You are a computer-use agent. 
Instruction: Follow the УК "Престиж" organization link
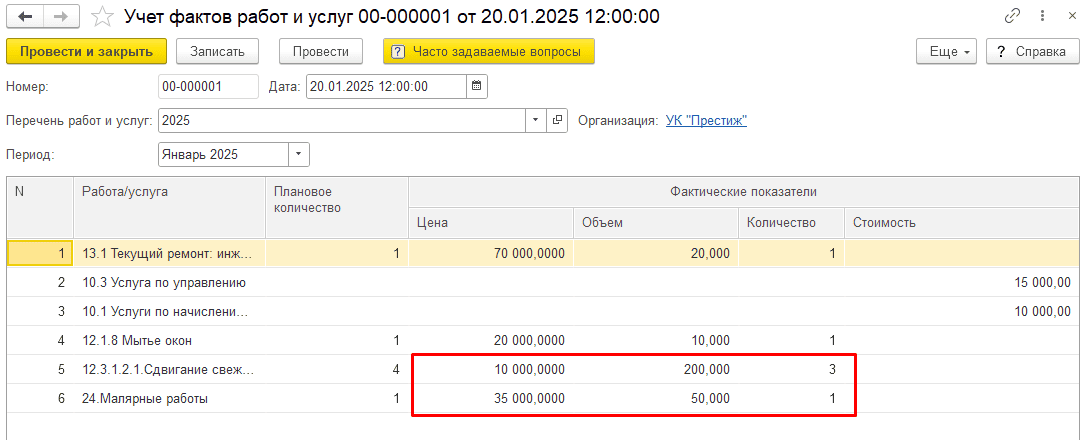point(706,121)
